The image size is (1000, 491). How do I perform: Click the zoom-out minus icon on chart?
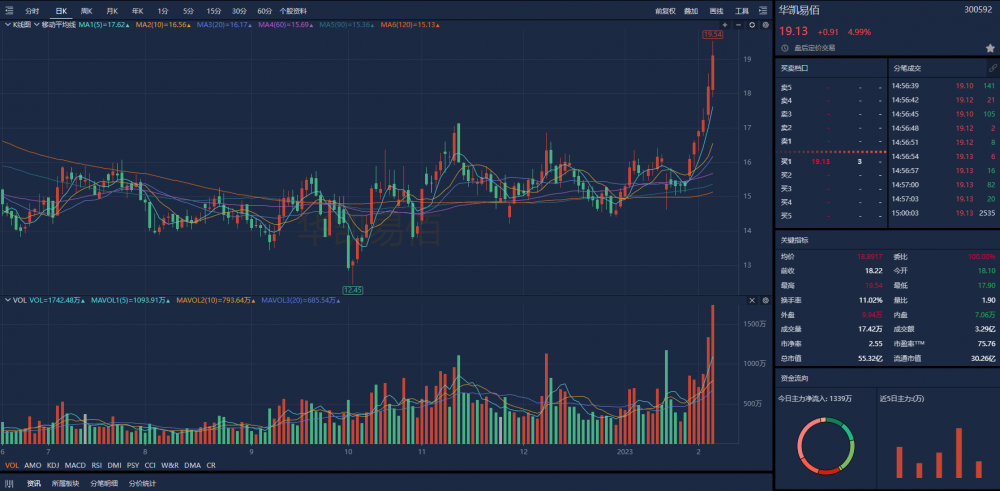(739, 22)
